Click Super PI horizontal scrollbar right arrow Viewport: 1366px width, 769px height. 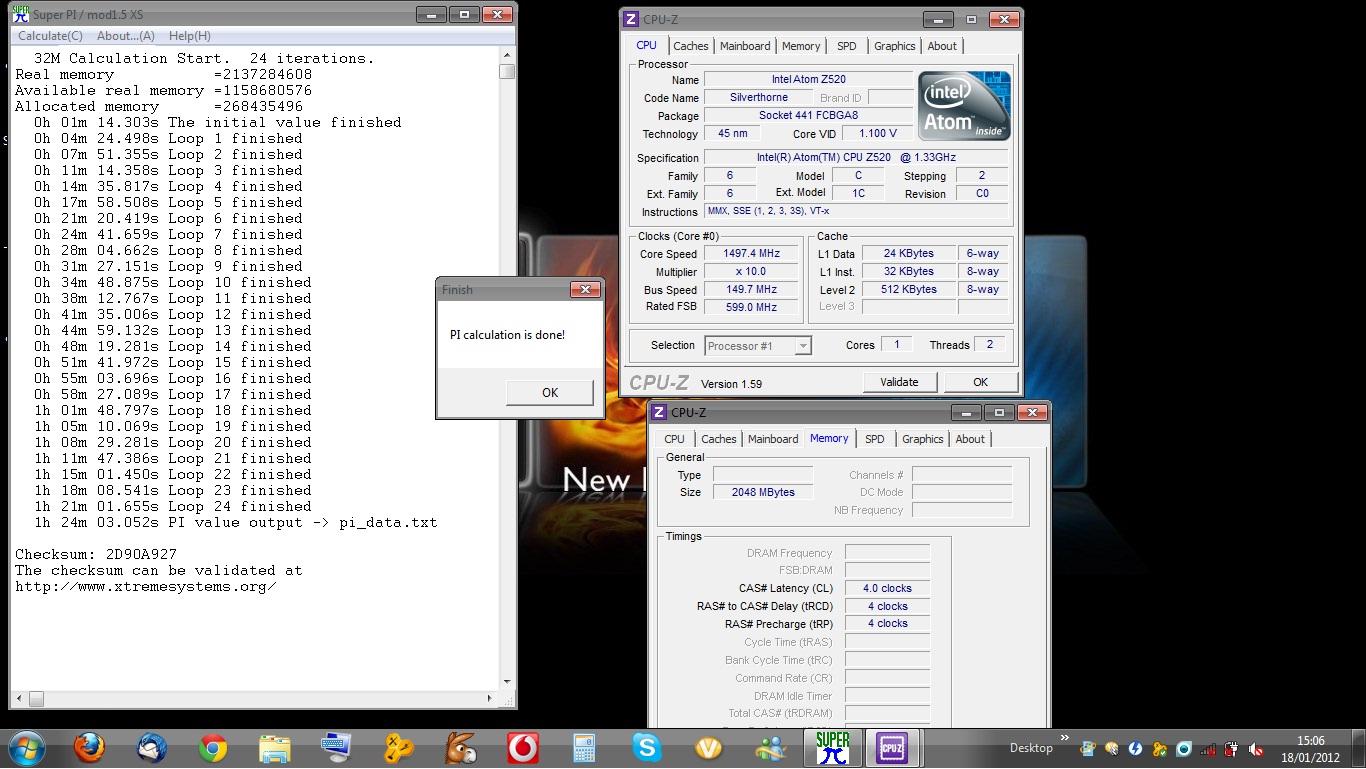pos(489,698)
